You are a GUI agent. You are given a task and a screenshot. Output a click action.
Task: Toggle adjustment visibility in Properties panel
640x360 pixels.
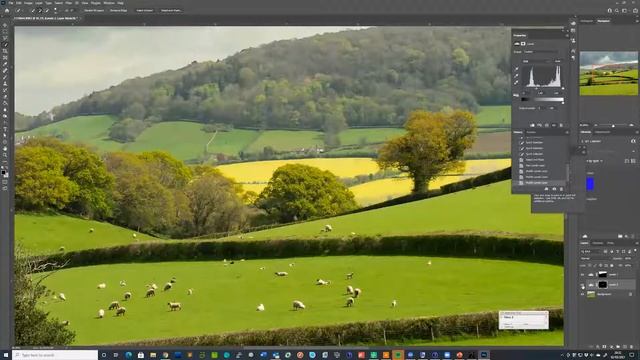554,125
